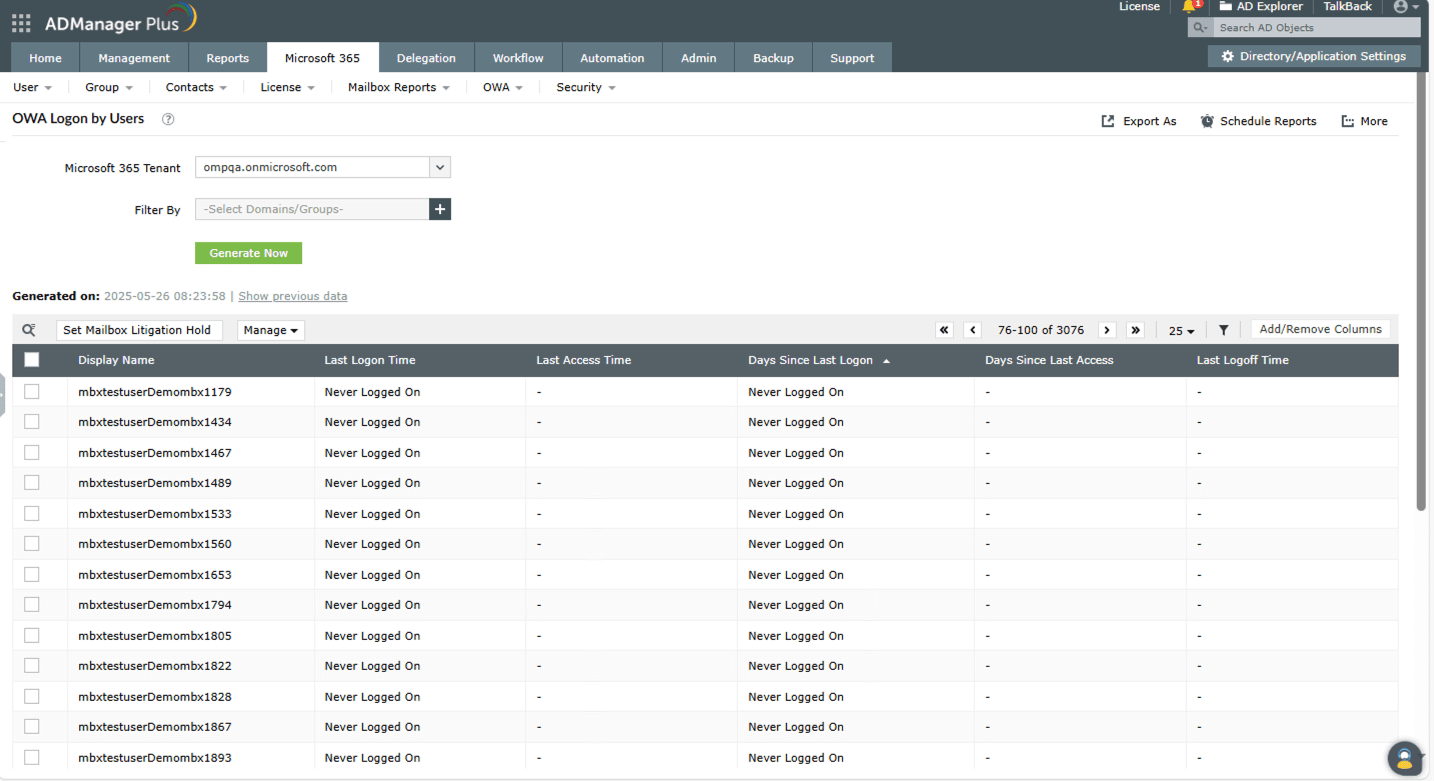Open the apps grid launcher icon
1434x781 pixels.
(x=21, y=22)
